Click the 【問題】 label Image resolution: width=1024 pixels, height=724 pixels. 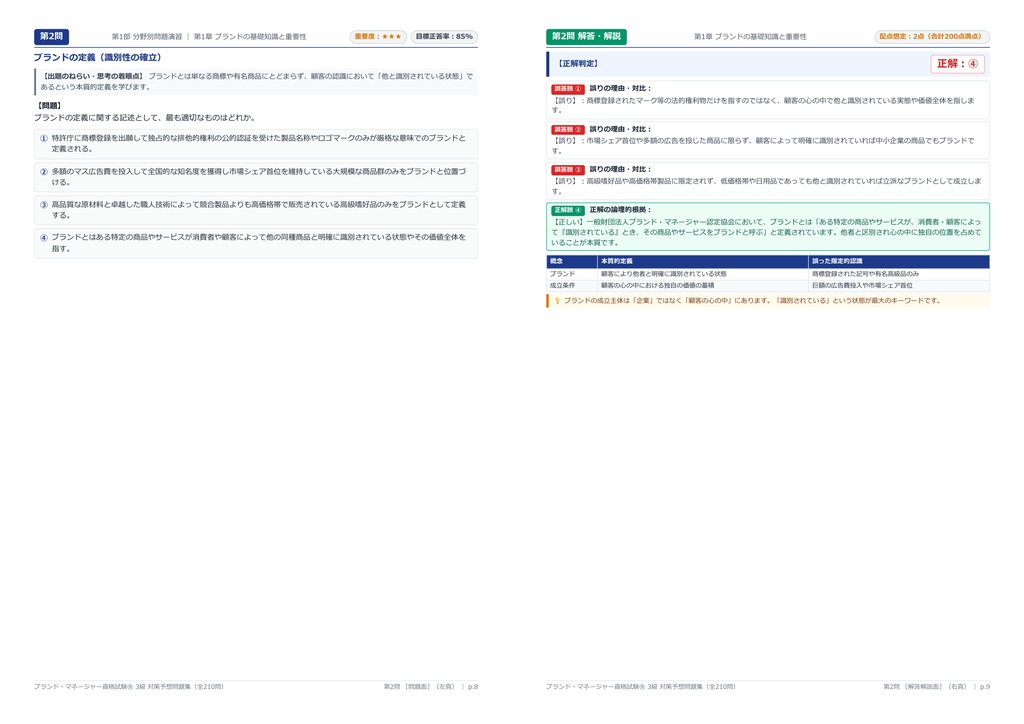click(x=49, y=106)
